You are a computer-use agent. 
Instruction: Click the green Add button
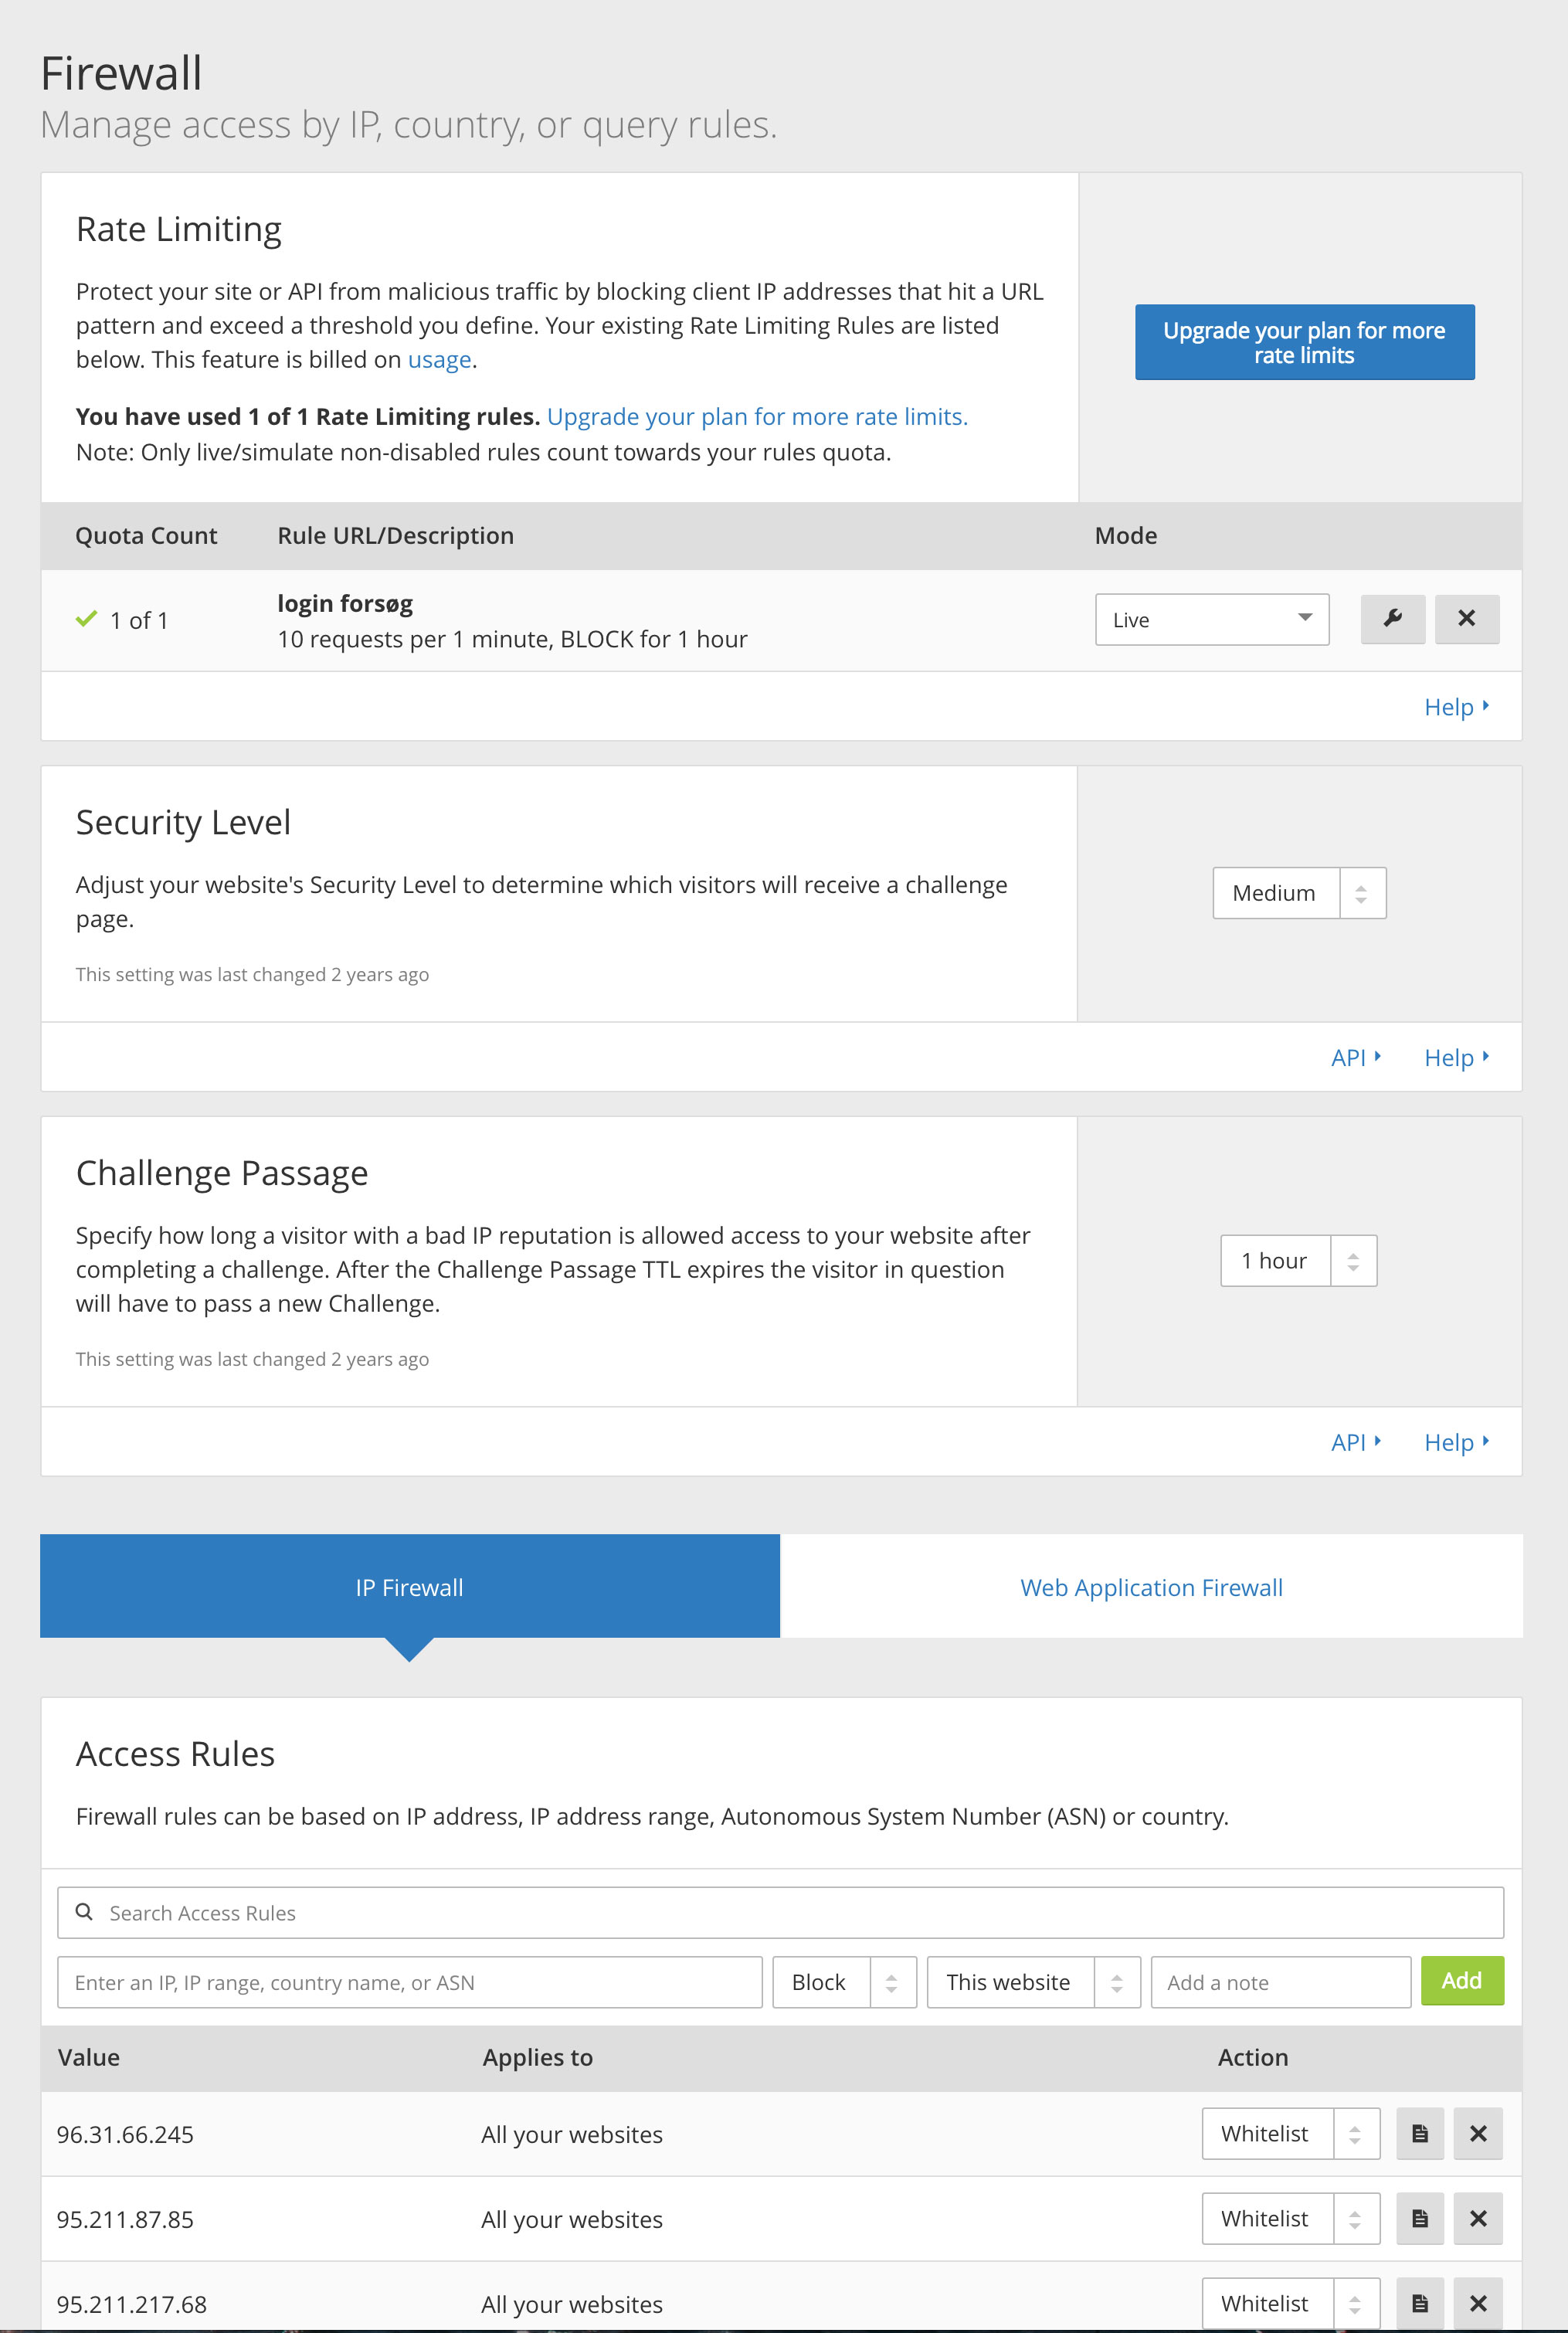pos(1461,1981)
